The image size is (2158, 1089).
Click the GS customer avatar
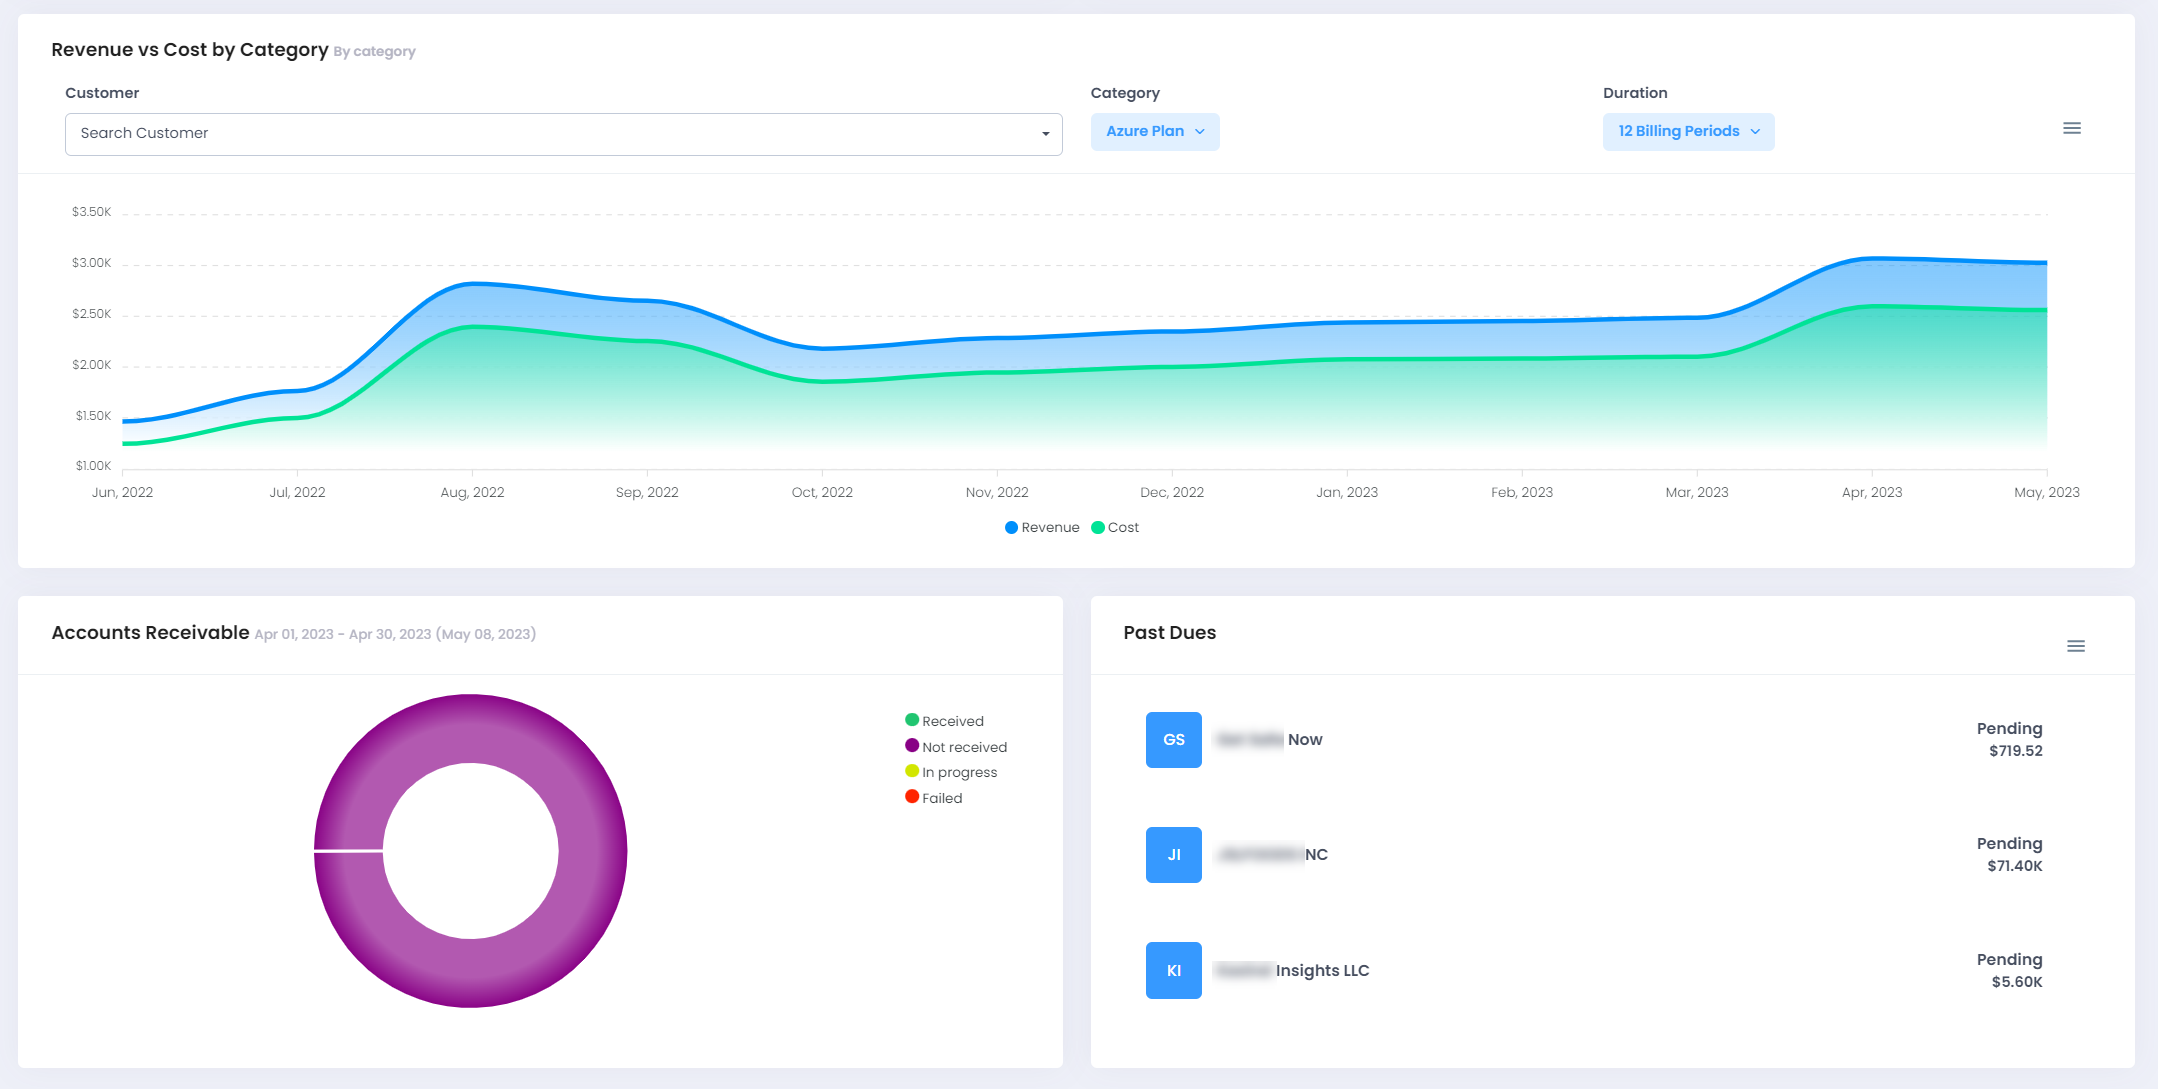(x=1174, y=740)
